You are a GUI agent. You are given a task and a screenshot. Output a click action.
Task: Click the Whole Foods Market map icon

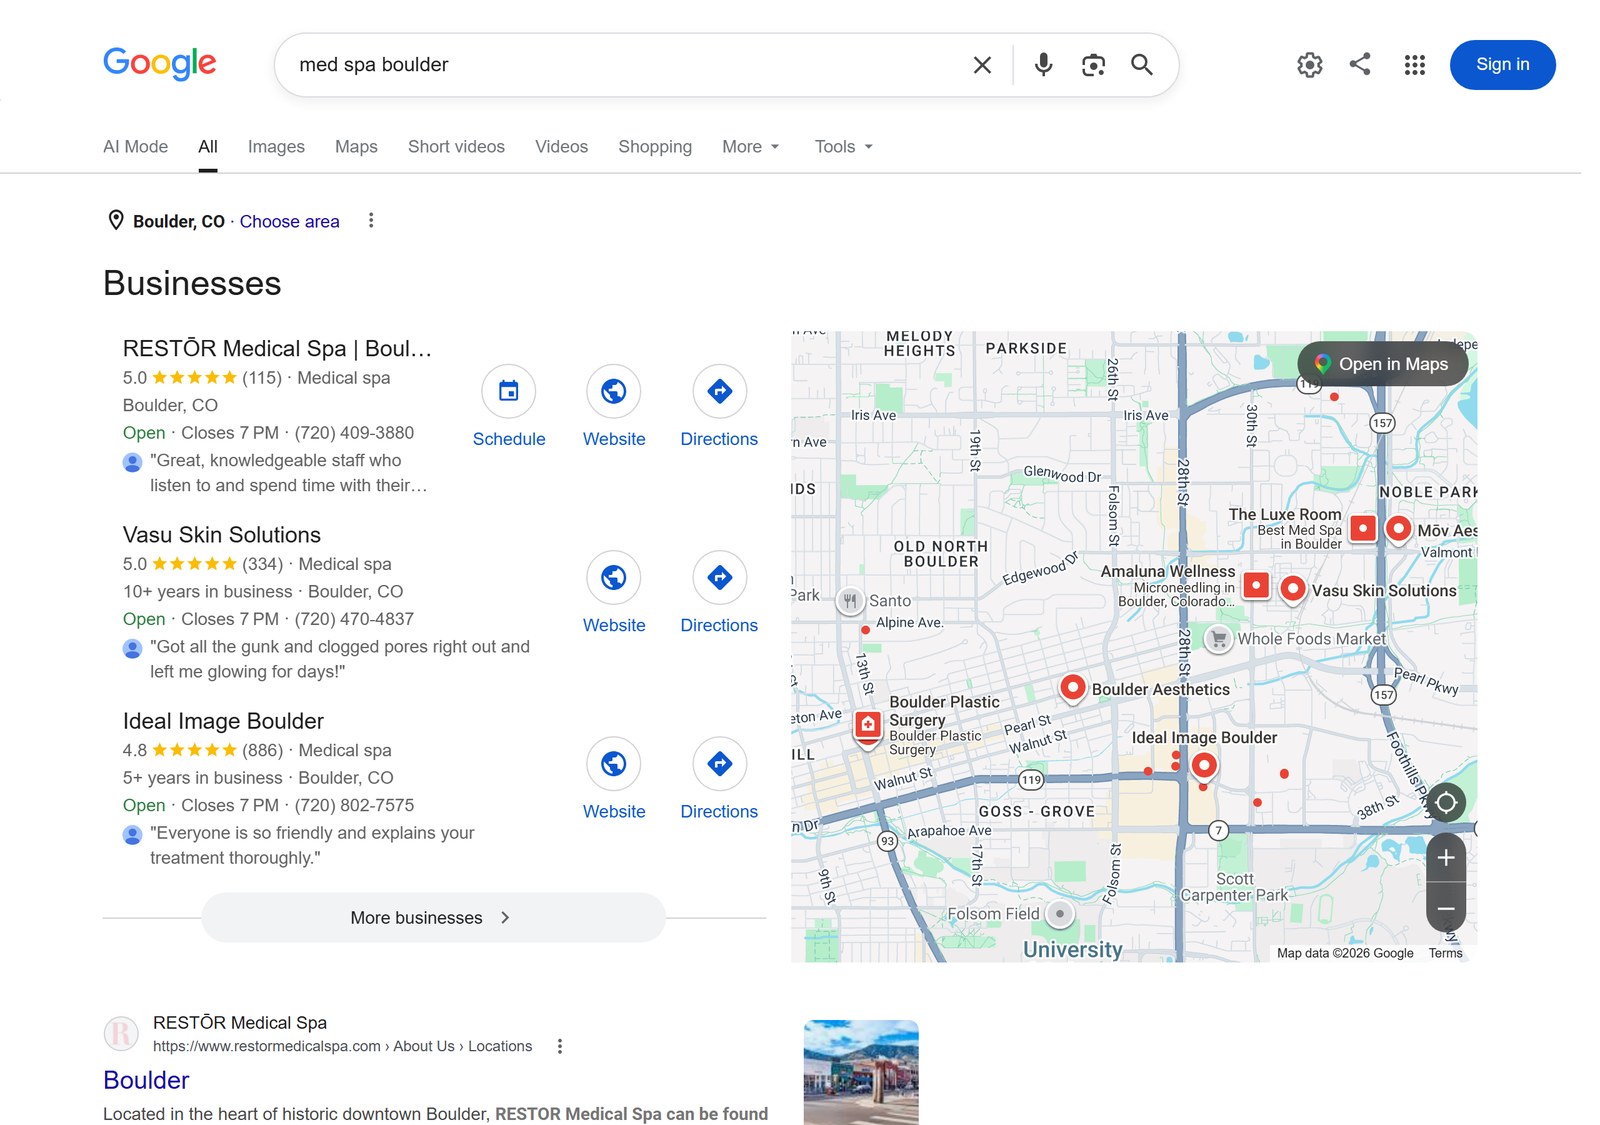[1218, 639]
